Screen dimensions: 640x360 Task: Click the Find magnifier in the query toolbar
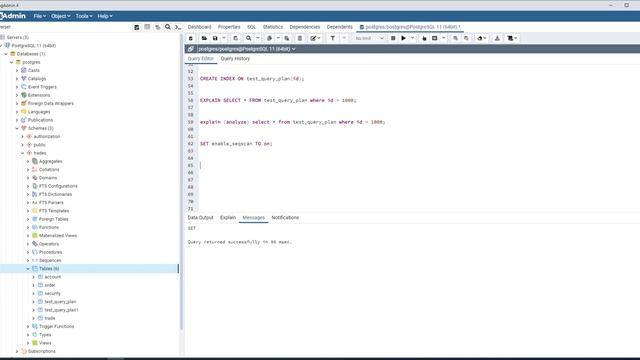point(249,38)
